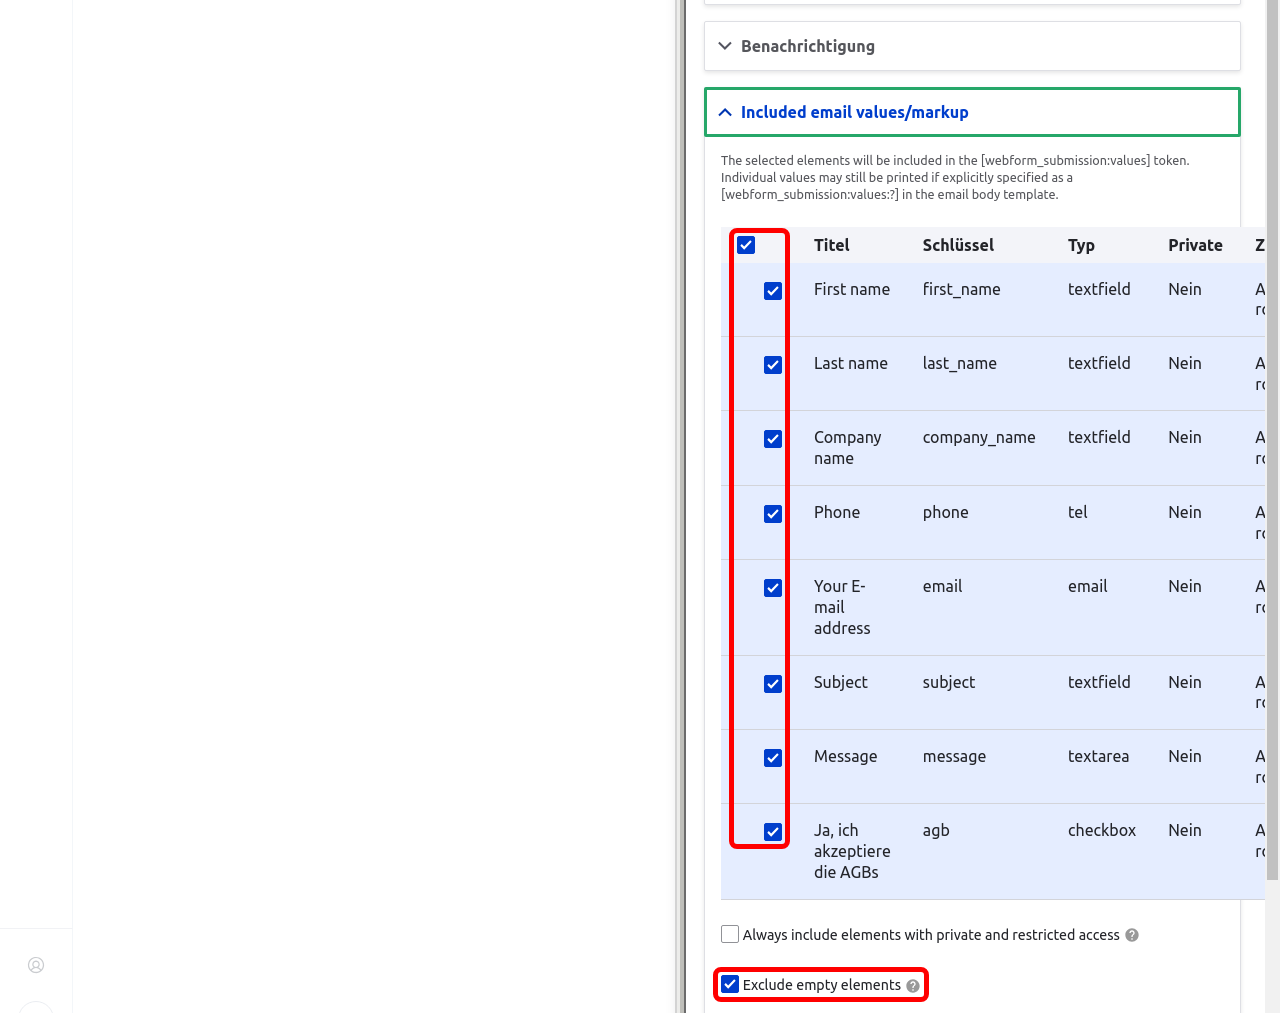The width and height of the screenshot is (1280, 1013).
Task: Uncheck the AGBs acceptance checkbox
Action: point(773,832)
